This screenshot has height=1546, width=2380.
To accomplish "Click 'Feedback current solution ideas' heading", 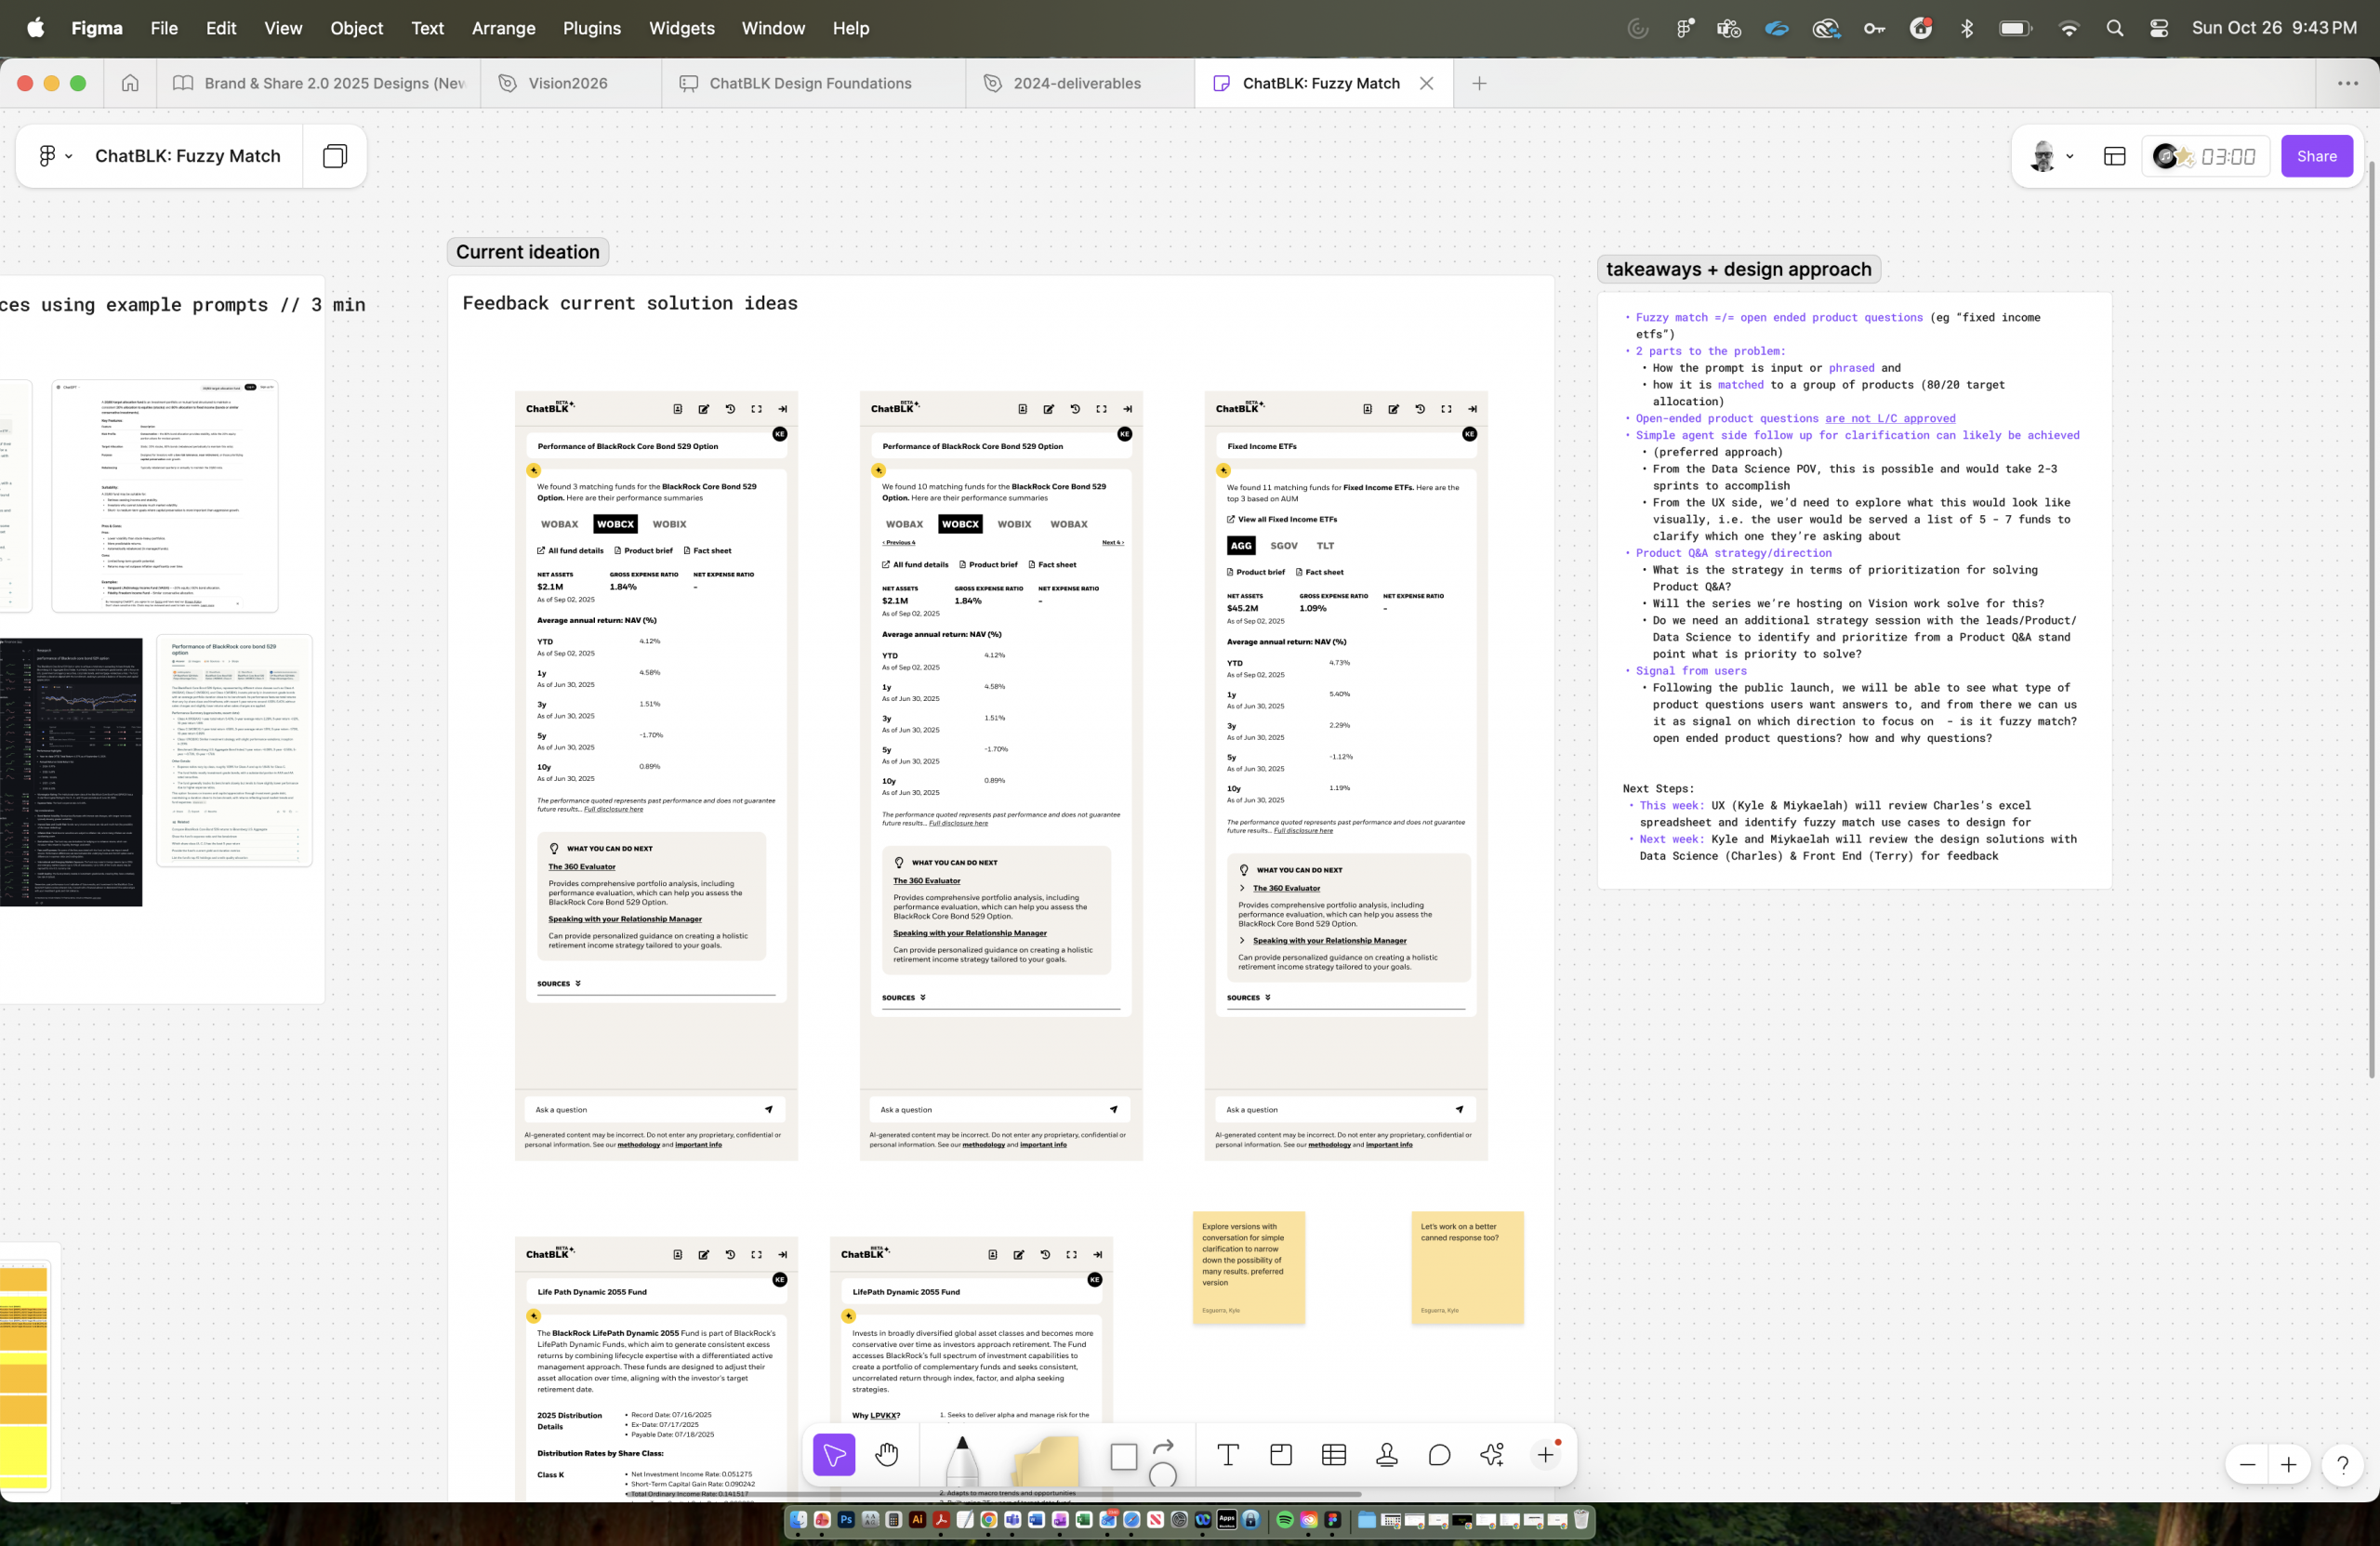I will pos(630,303).
